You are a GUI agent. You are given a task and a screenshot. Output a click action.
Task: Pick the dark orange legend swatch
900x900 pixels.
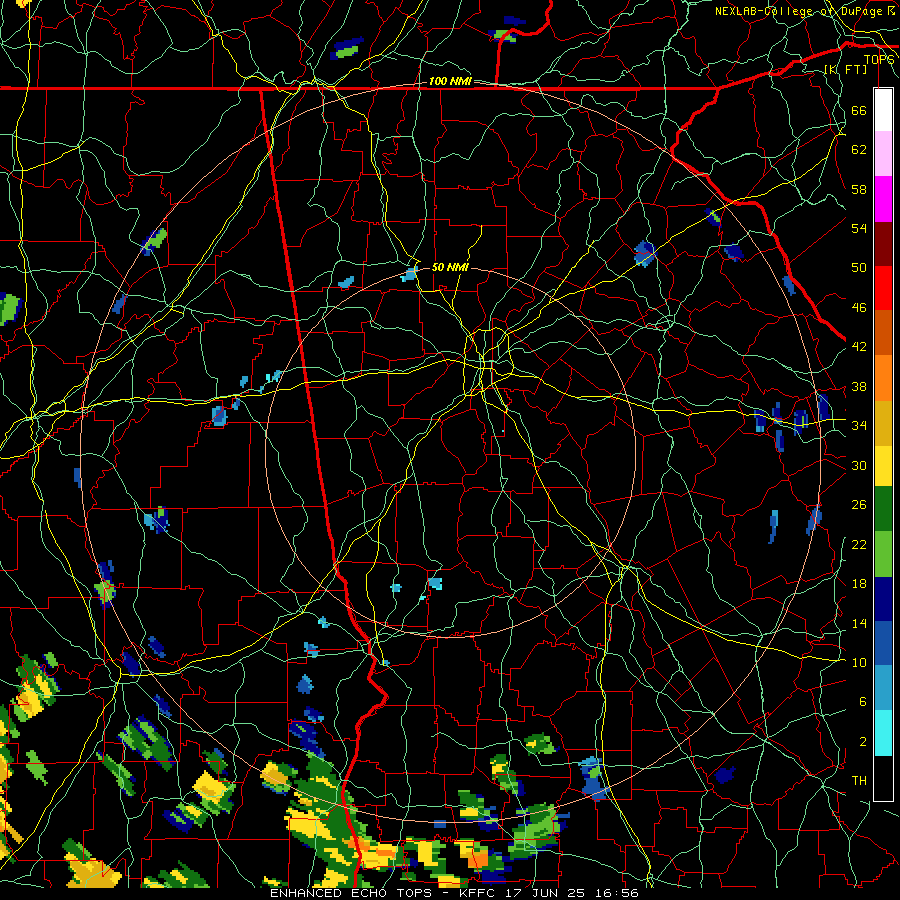pos(883,332)
